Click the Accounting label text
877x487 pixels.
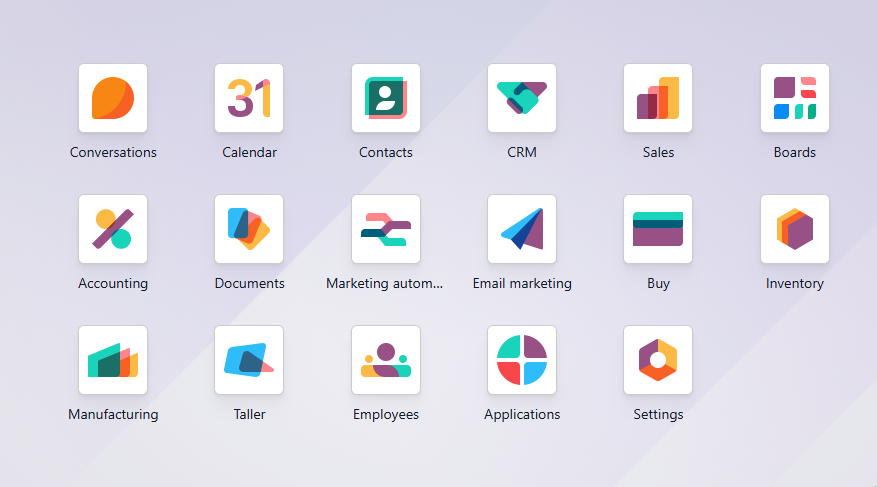(x=113, y=283)
